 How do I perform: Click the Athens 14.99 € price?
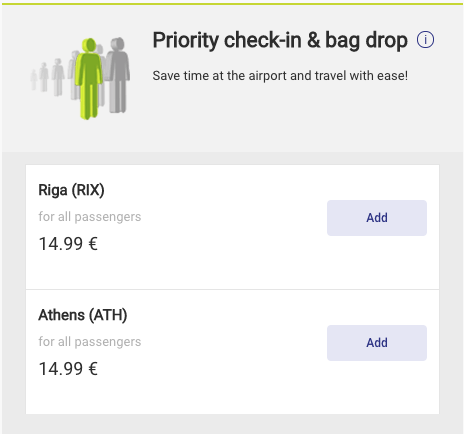68,369
